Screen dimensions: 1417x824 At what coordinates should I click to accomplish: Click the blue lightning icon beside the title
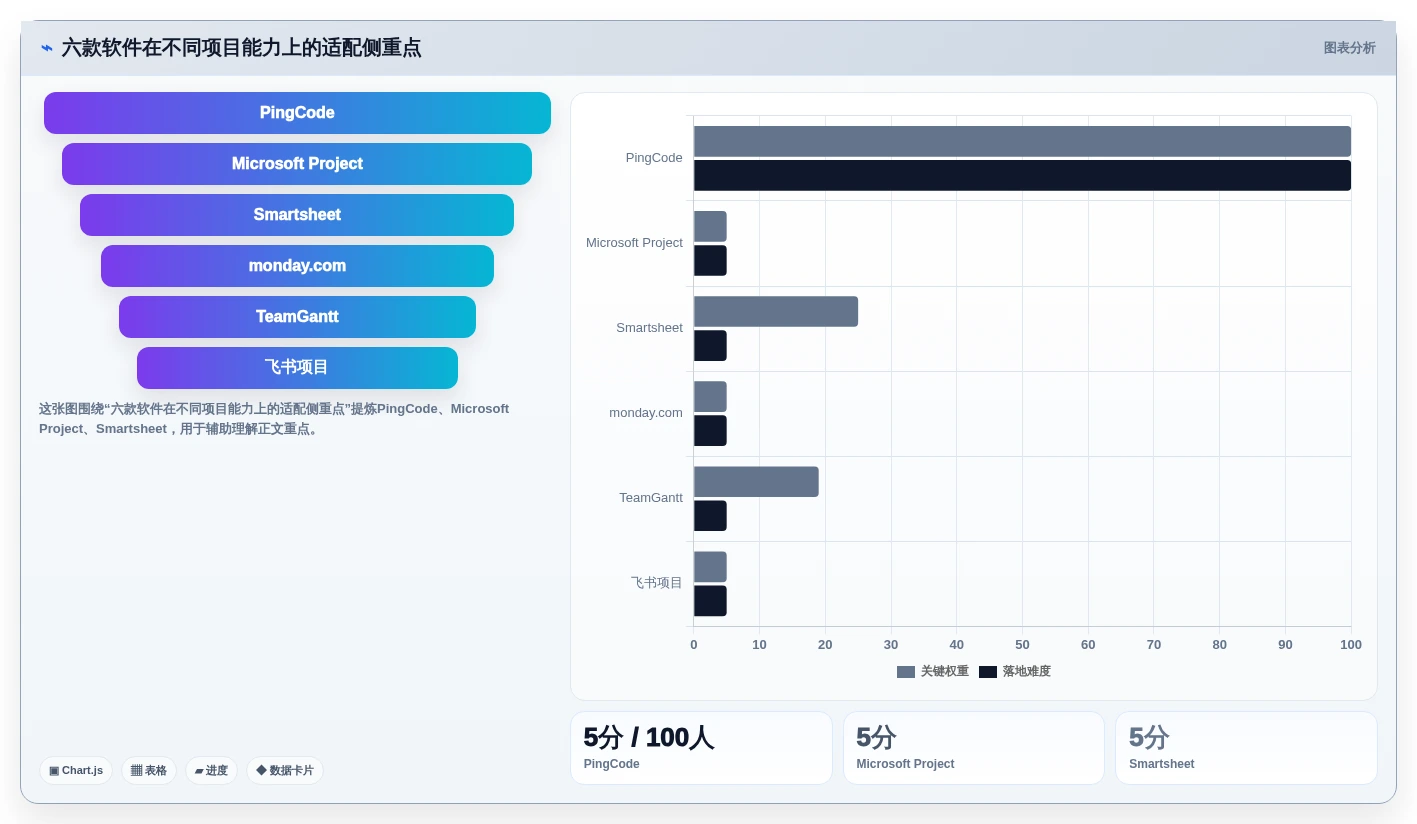click(x=47, y=48)
